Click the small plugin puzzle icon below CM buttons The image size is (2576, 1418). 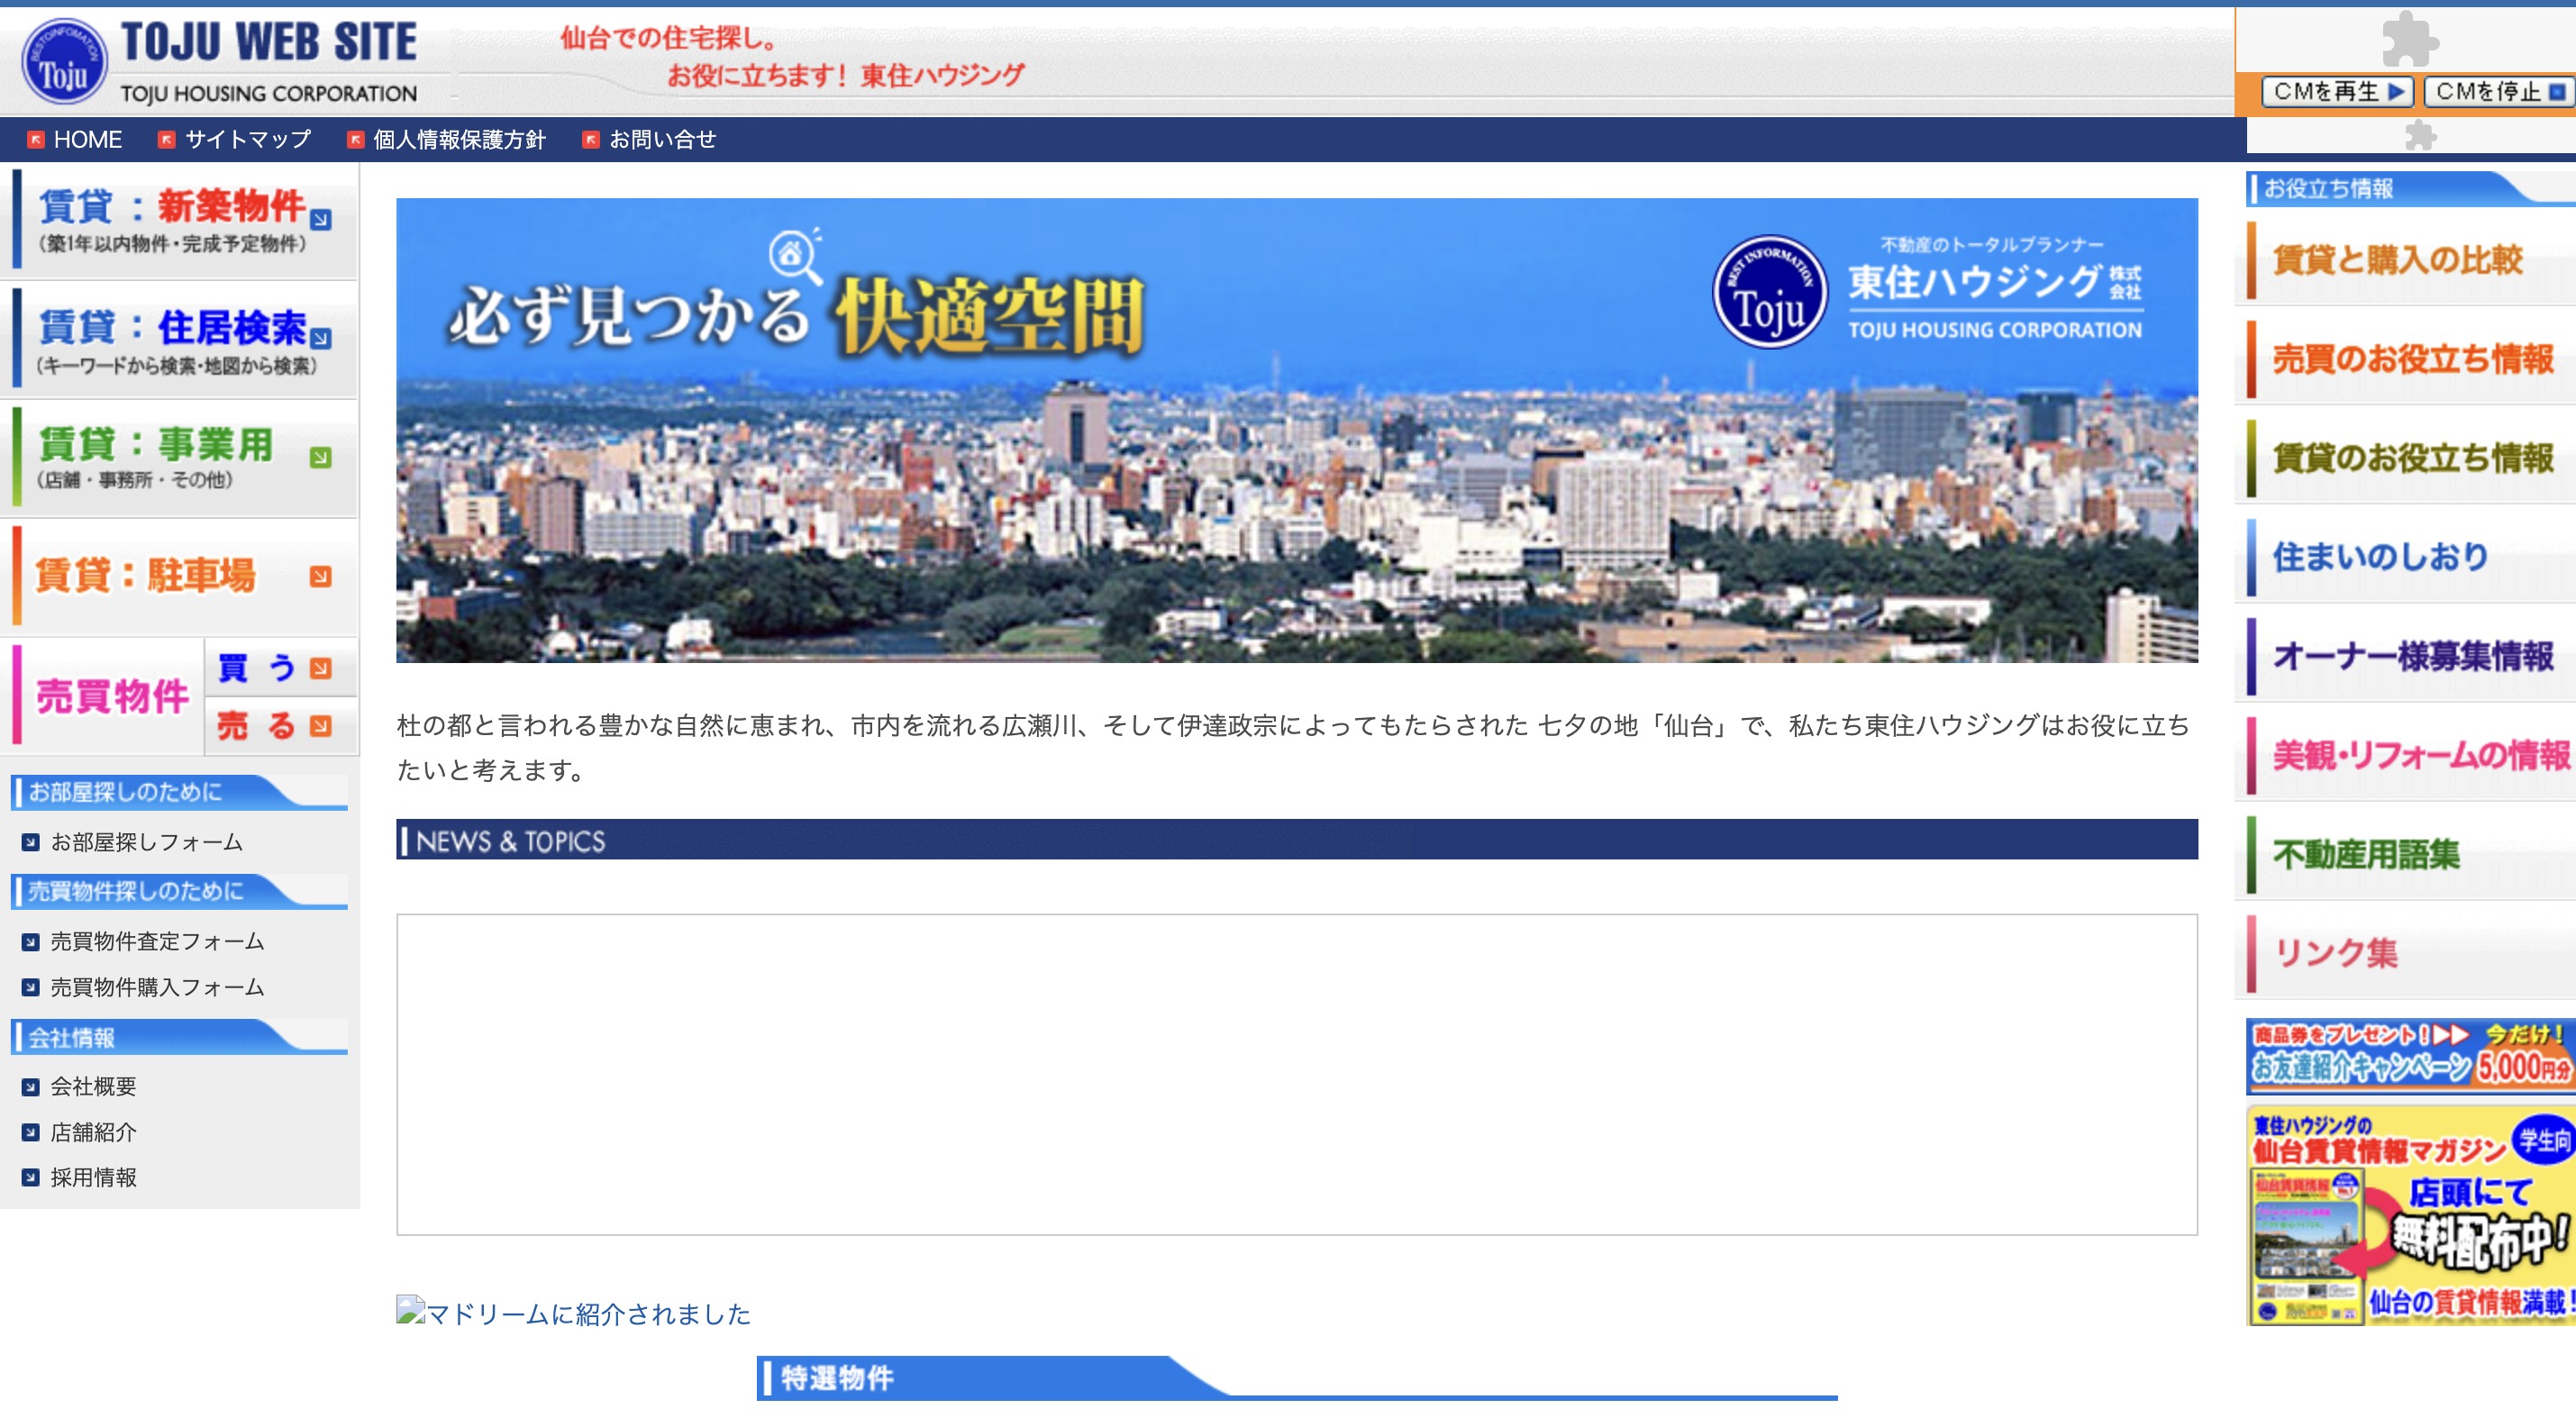coord(2420,135)
